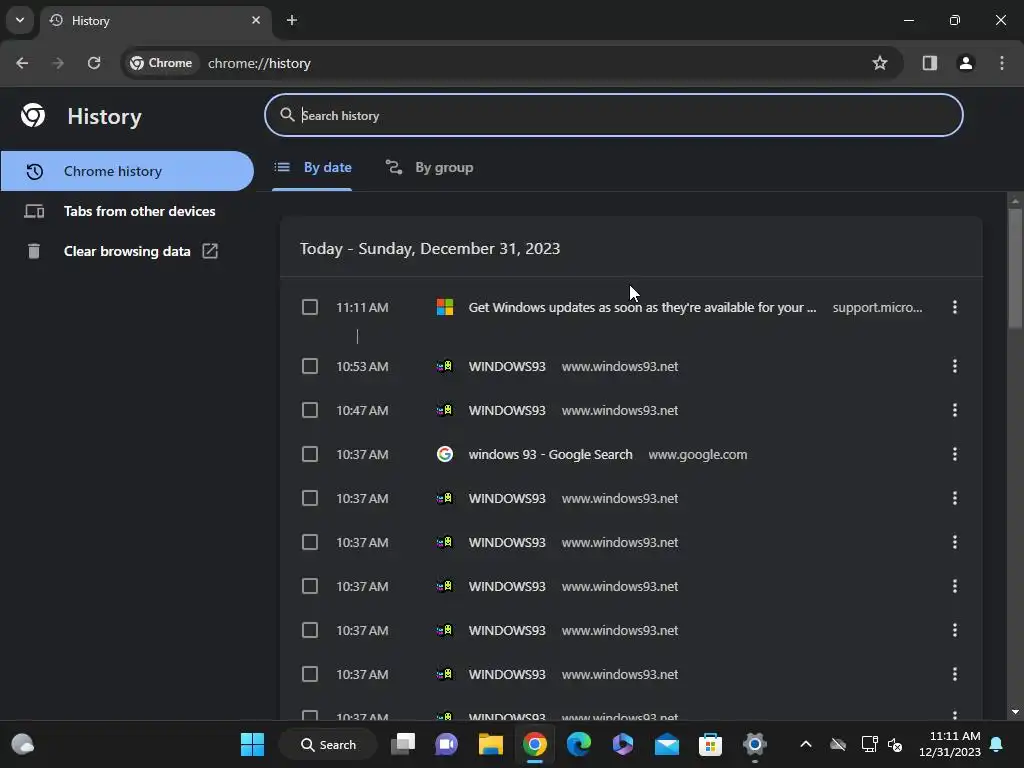Open Task View on the taskbar
The image size is (1024, 768).
coord(403,744)
